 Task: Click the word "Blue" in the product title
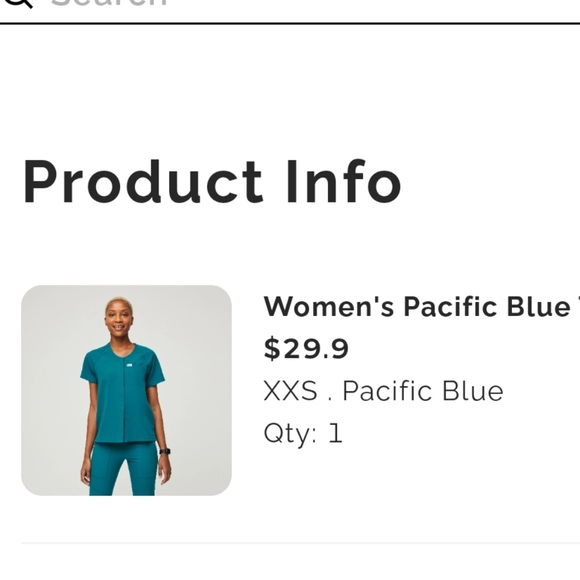[539, 307]
